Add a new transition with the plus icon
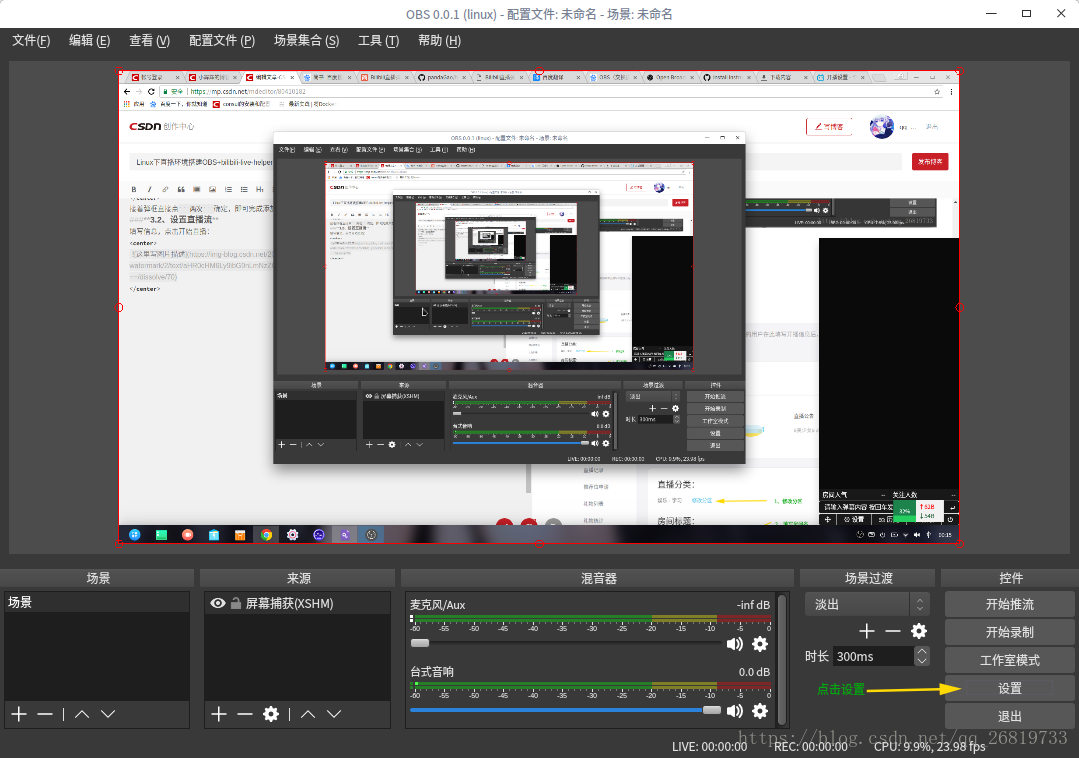The width and height of the screenshot is (1079, 758). (x=866, y=631)
